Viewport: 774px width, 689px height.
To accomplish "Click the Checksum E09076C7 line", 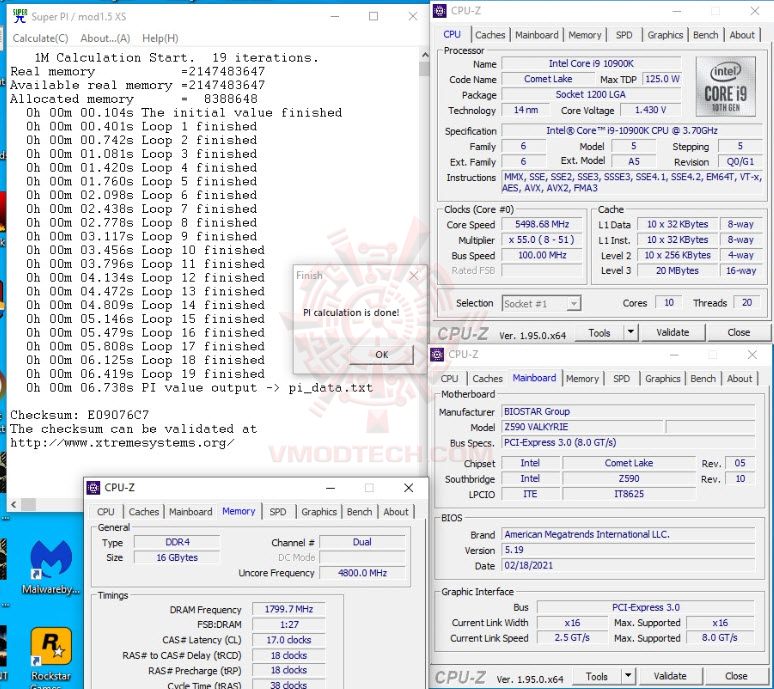I will (79, 415).
